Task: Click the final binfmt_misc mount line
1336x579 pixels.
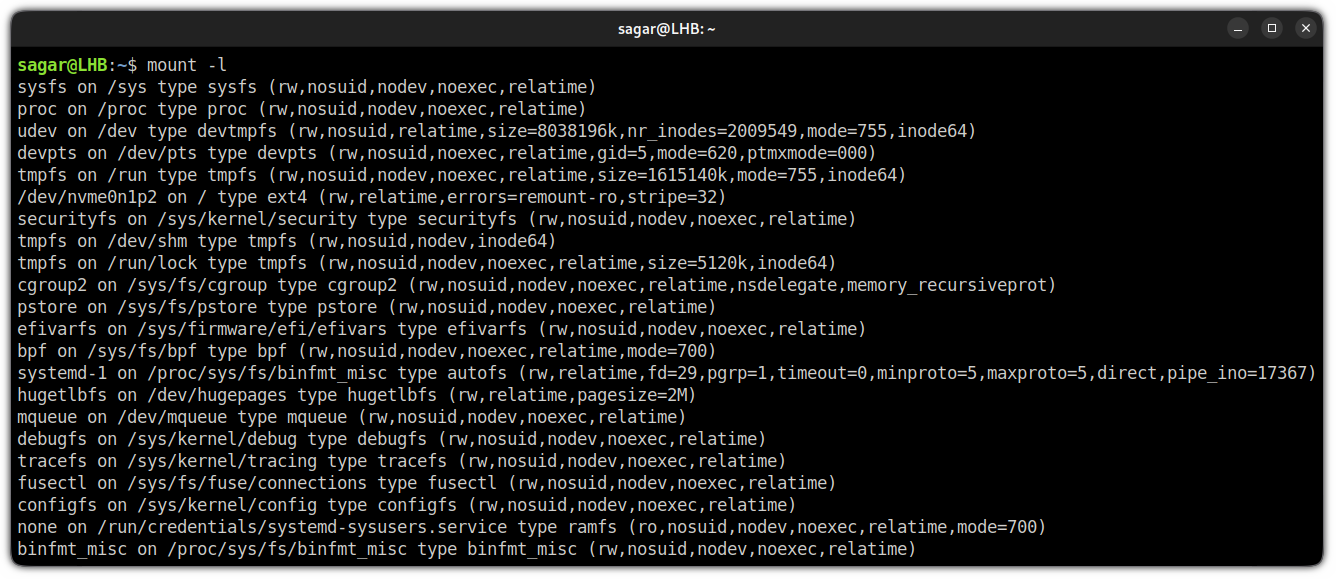Action: [467, 549]
